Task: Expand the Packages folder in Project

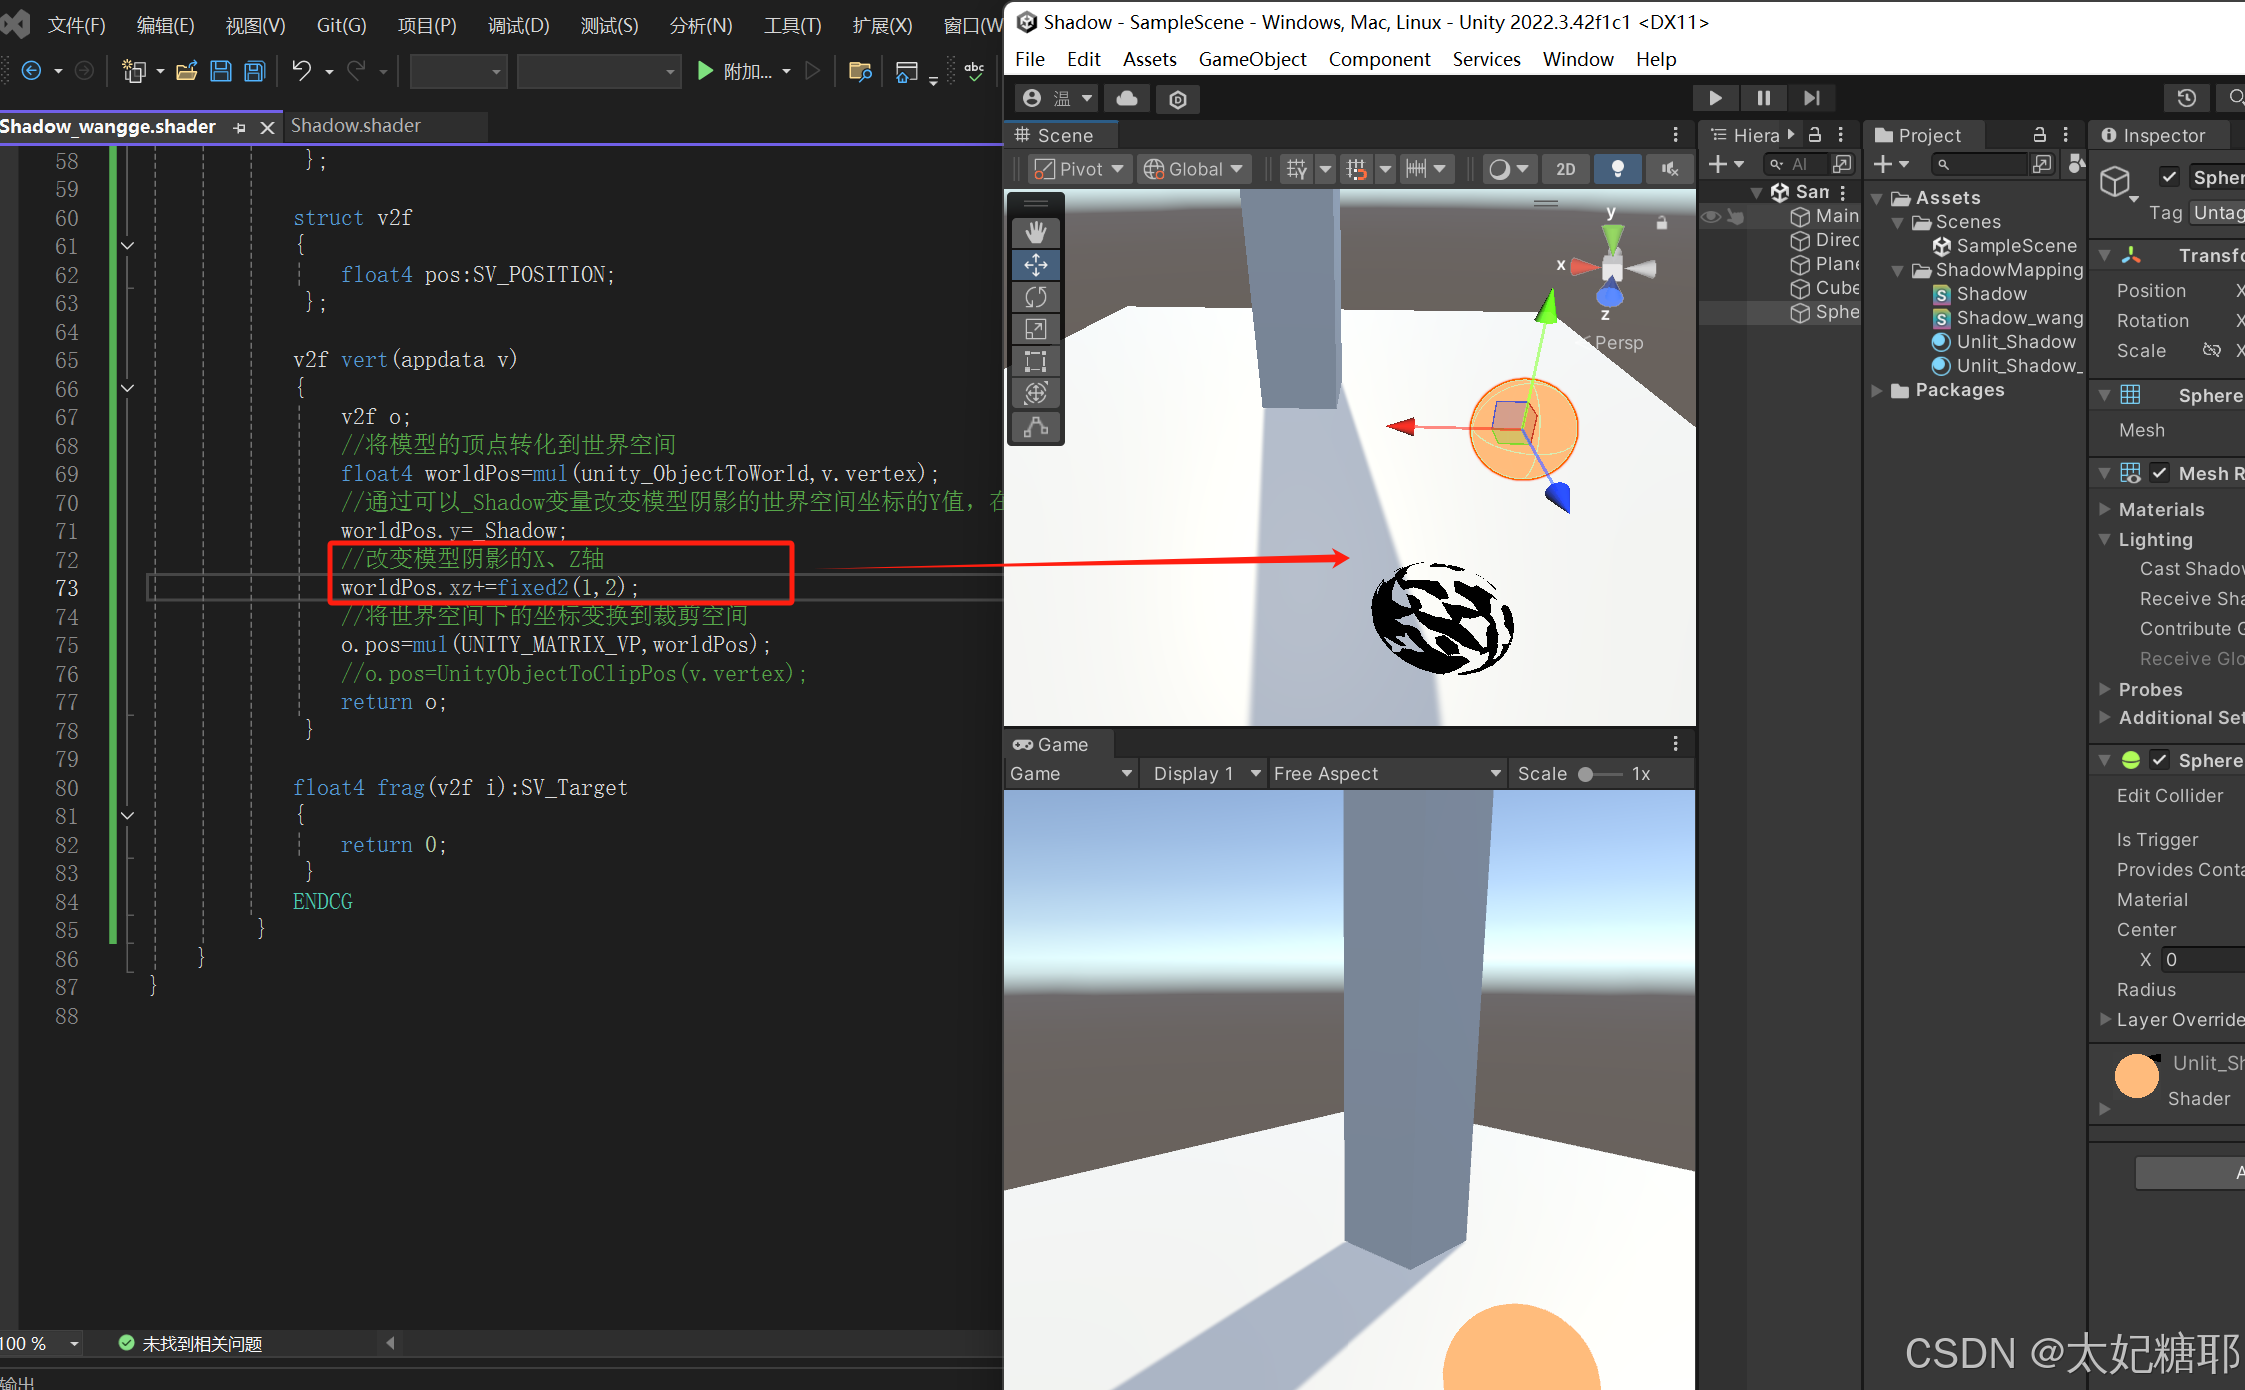Action: coord(1877,390)
